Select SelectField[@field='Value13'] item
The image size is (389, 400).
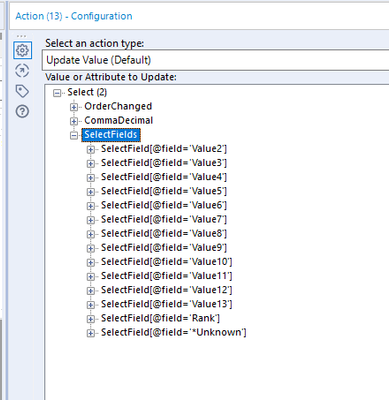click(x=166, y=304)
